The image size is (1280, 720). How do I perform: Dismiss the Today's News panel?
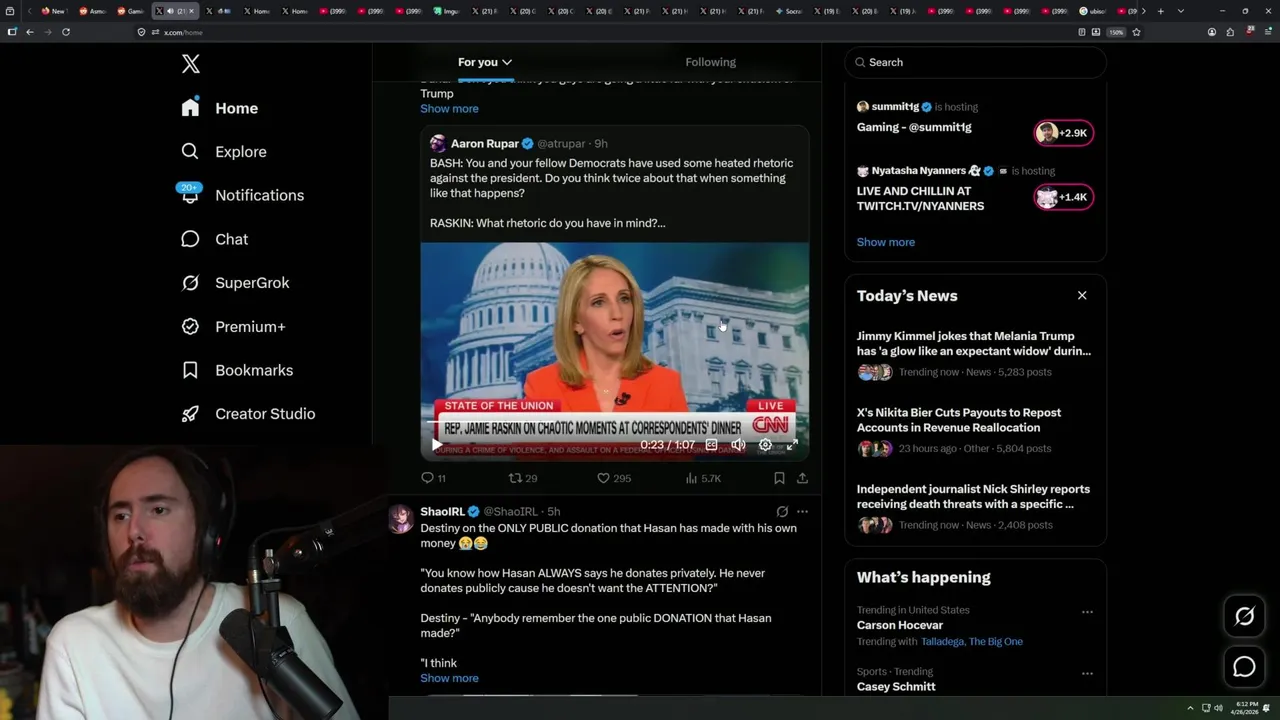coord(1082,295)
